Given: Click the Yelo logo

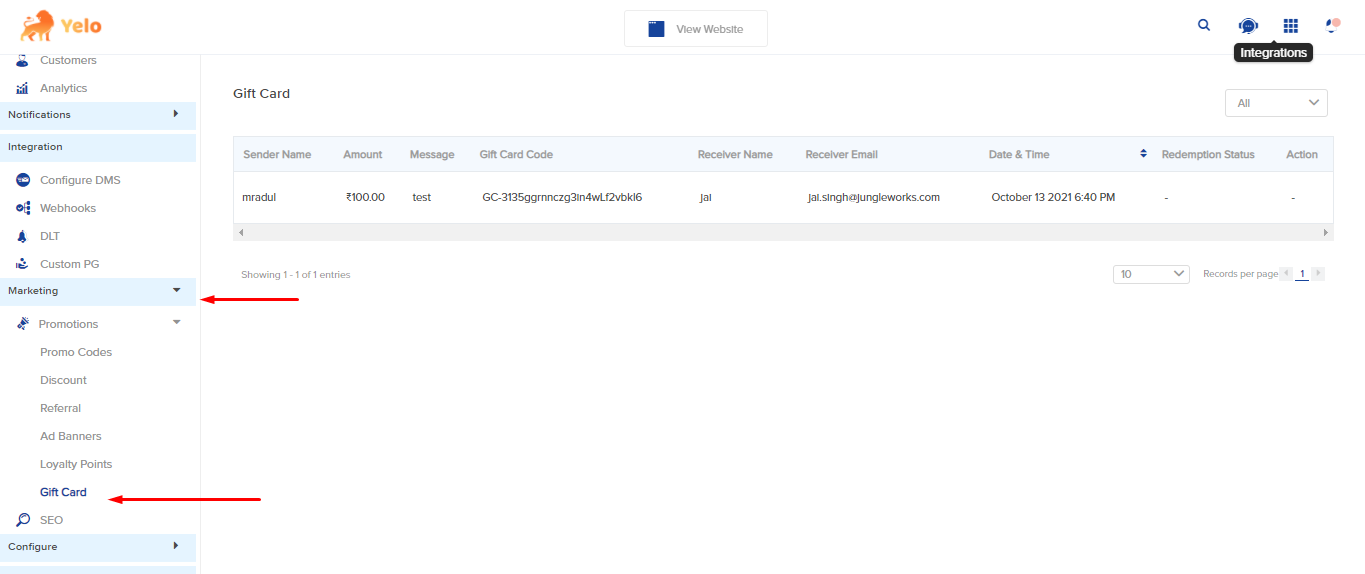Looking at the screenshot, I should click(x=61, y=26).
